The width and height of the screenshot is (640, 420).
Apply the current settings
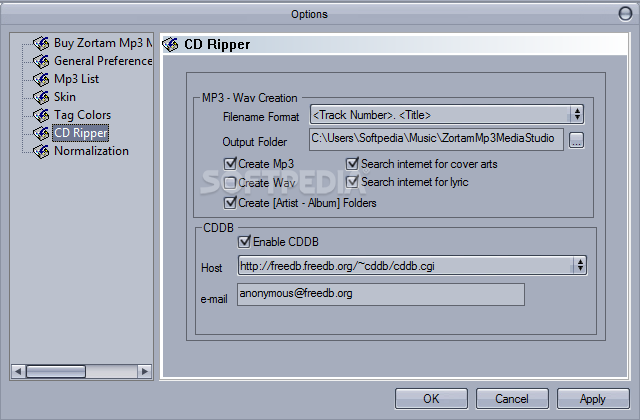(593, 398)
